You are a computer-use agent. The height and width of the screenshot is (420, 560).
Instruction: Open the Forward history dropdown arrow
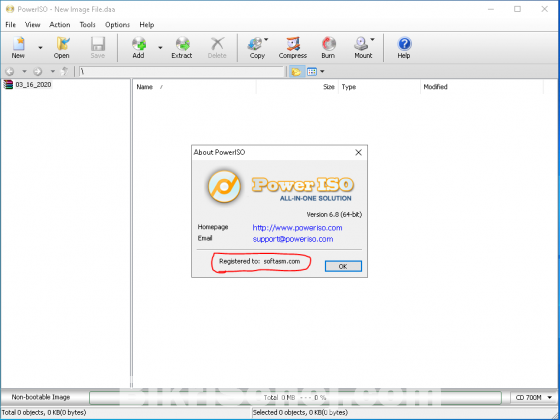(x=52, y=71)
